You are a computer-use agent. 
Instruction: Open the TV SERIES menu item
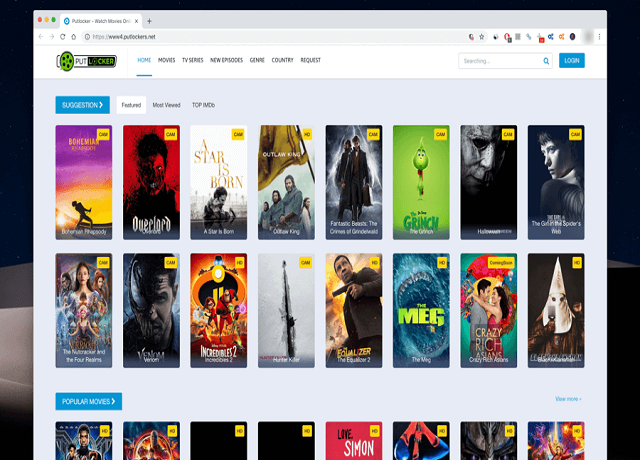click(192, 60)
